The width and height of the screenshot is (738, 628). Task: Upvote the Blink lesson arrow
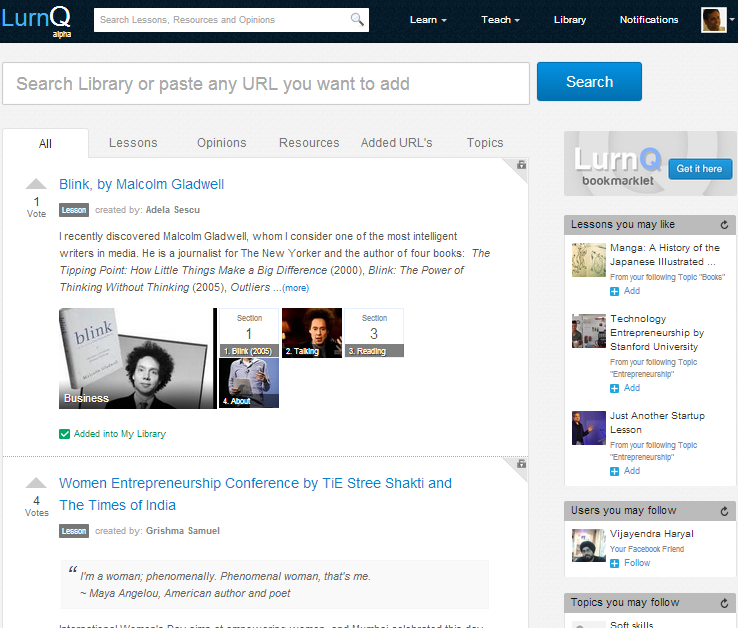coord(36,184)
